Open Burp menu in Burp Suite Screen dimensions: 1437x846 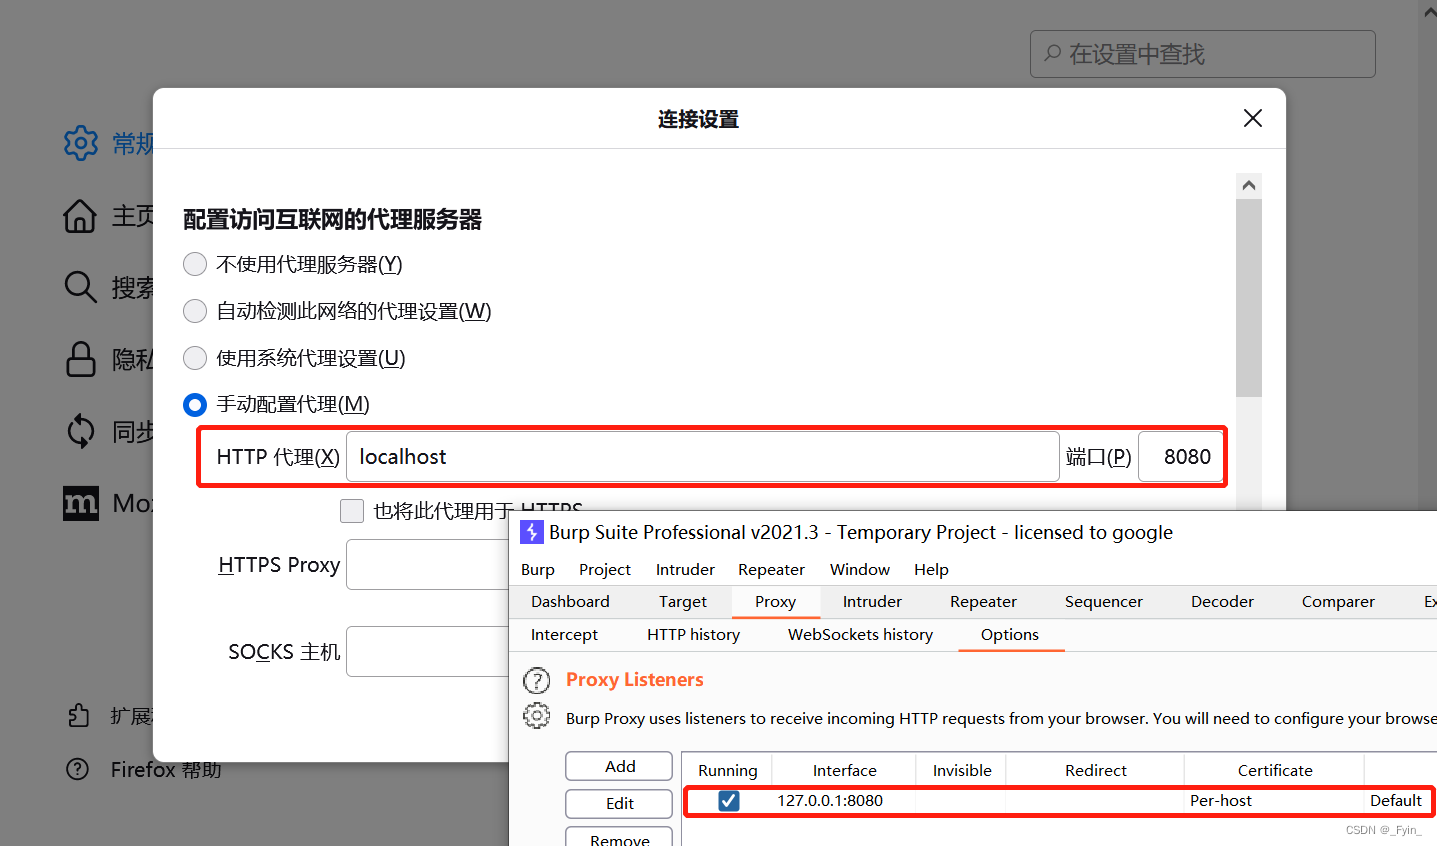[x=538, y=569]
